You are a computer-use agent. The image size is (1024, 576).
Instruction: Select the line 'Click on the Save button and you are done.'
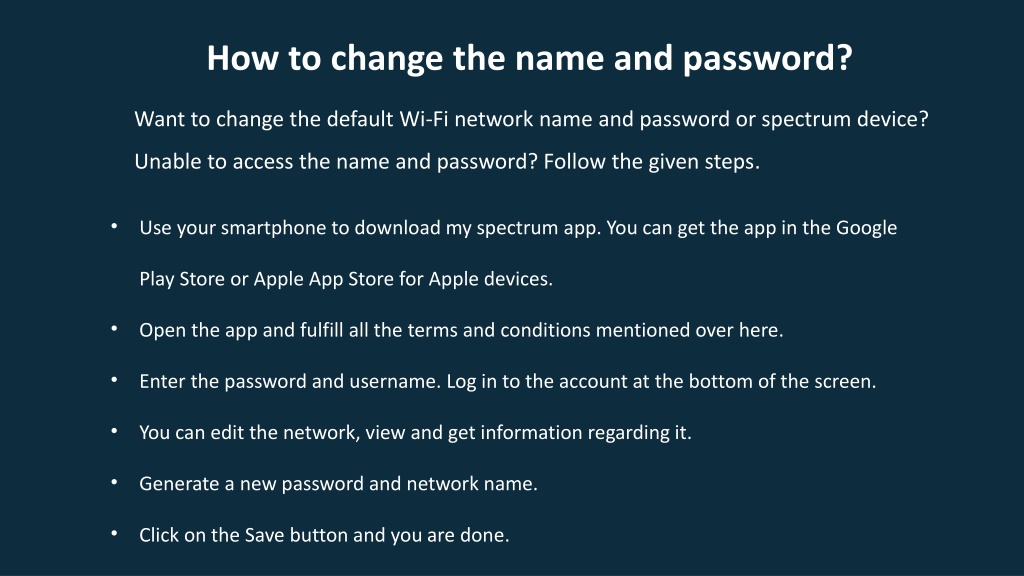pyautogui.click(x=324, y=536)
